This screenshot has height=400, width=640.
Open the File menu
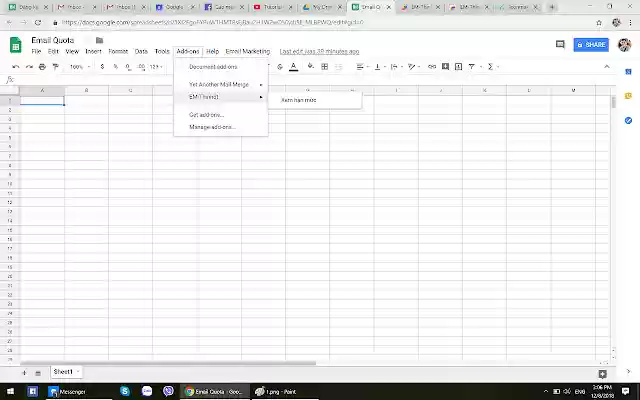click(36, 51)
